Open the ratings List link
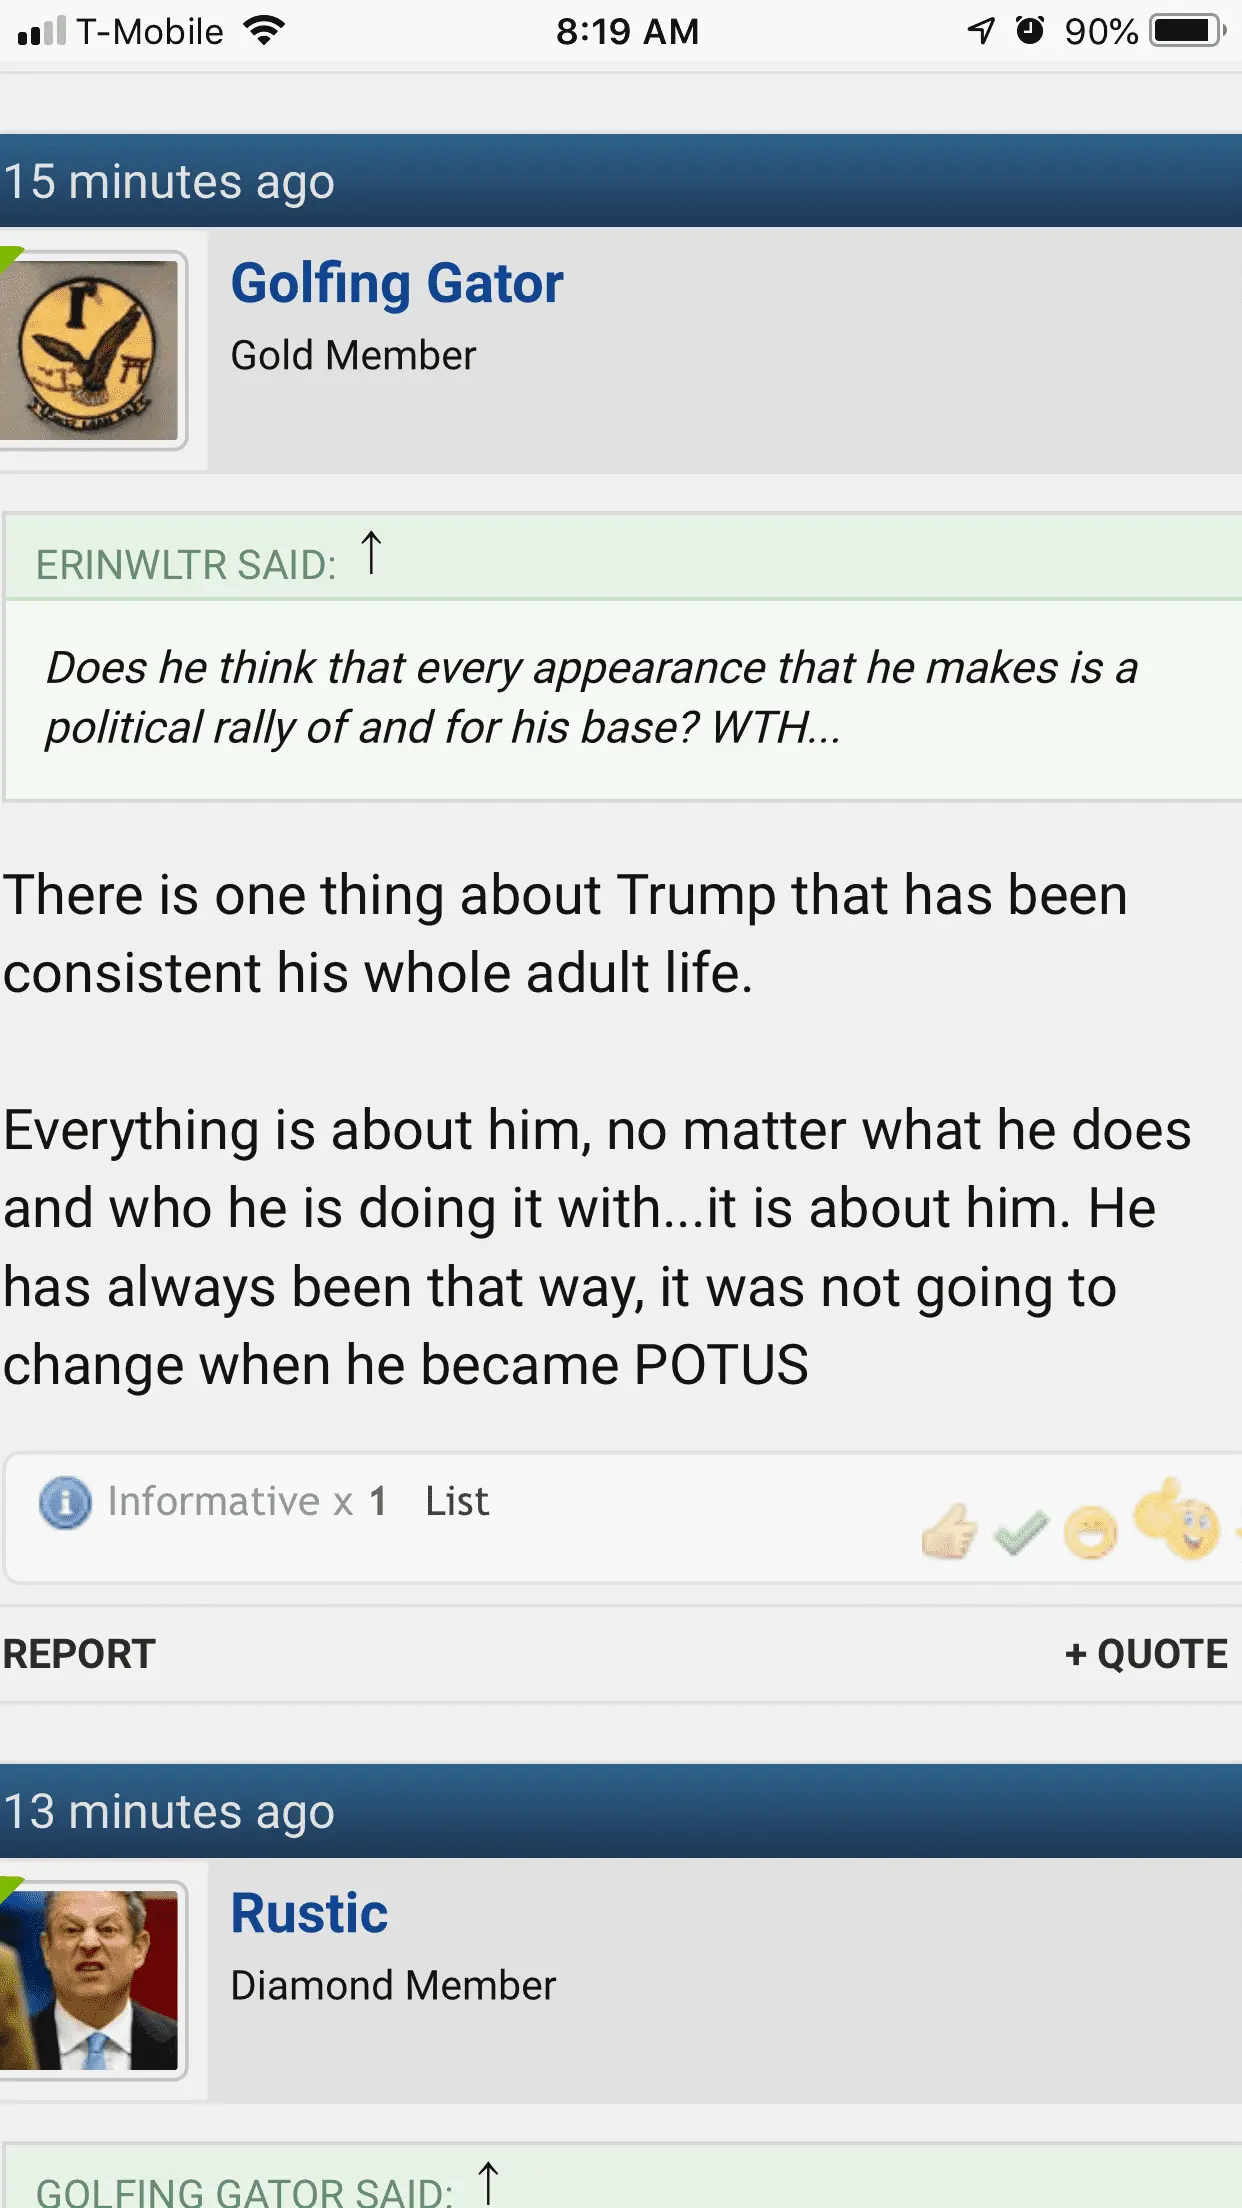The height and width of the screenshot is (2208, 1242). (457, 1501)
